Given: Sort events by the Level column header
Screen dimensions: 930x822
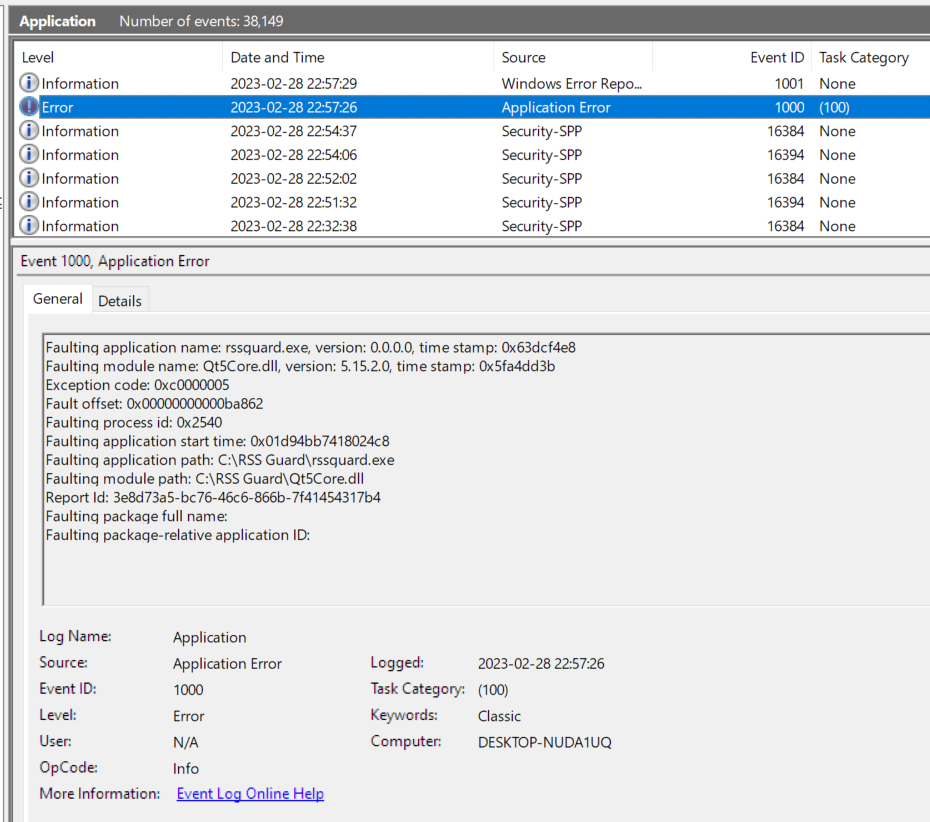Looking at the screenshot, I should click(38, 57).
